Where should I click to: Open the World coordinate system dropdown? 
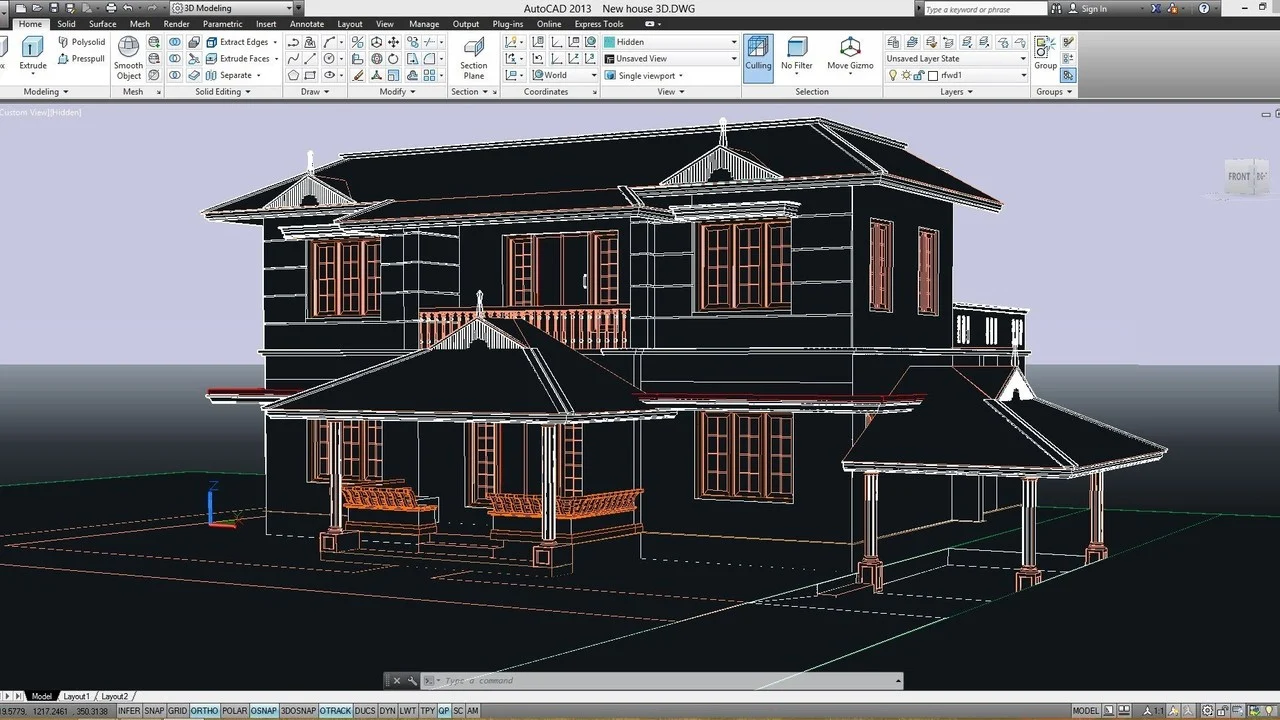tap(564, 75)
